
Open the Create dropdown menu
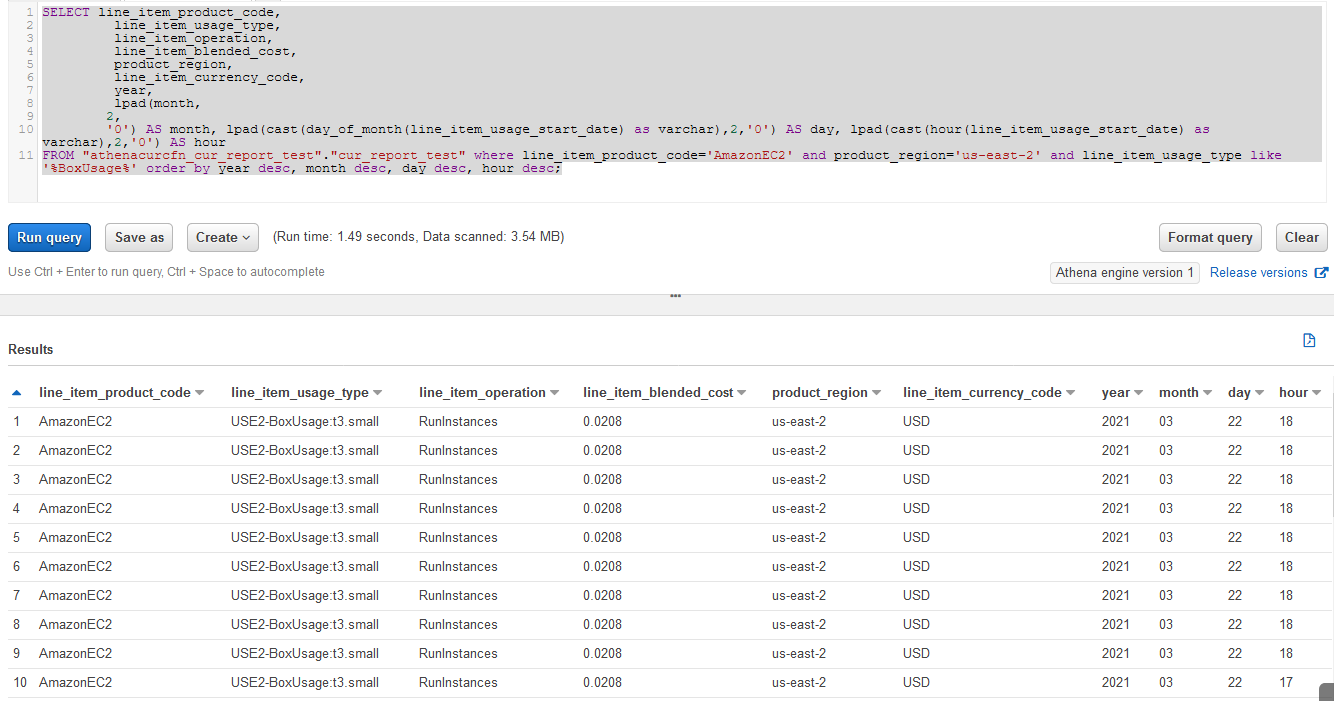click(222, 237)
